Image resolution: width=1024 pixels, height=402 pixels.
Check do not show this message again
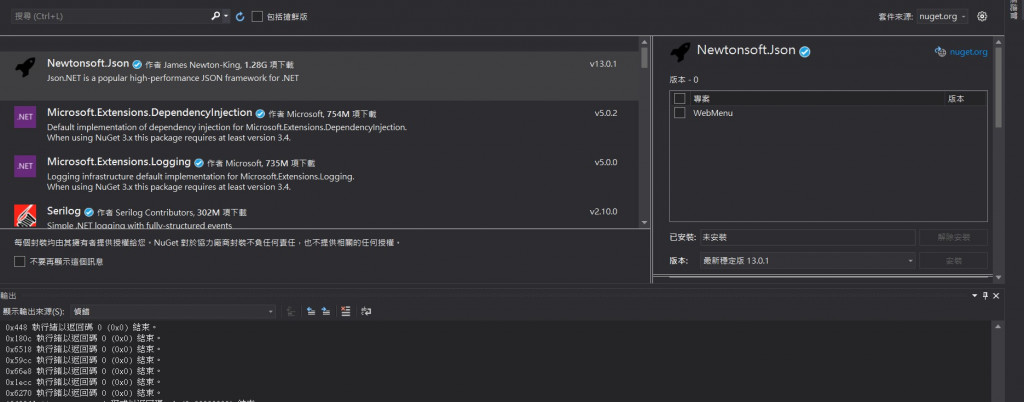[x=20, y=262]
